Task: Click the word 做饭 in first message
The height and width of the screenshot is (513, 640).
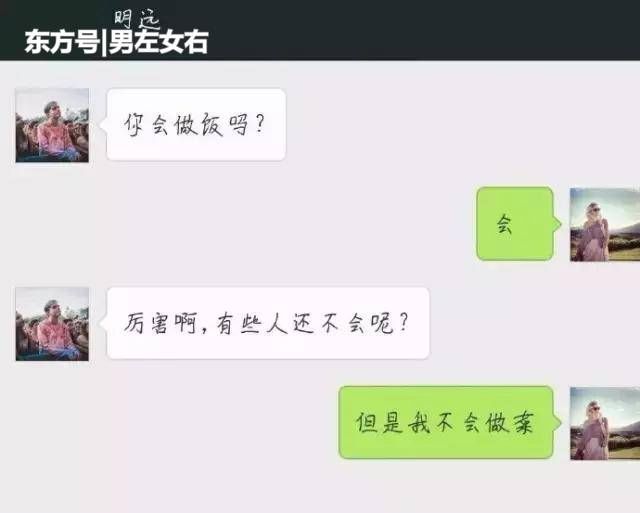Action: (199, 125)
